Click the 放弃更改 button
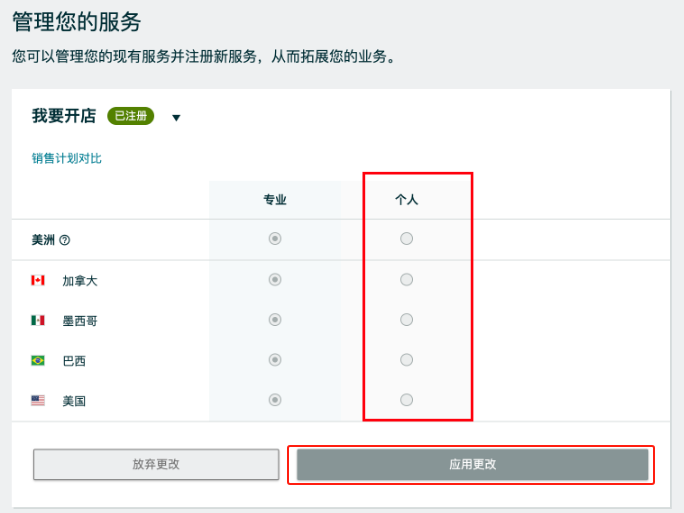684x513 pixels. [x=156, y=465]
